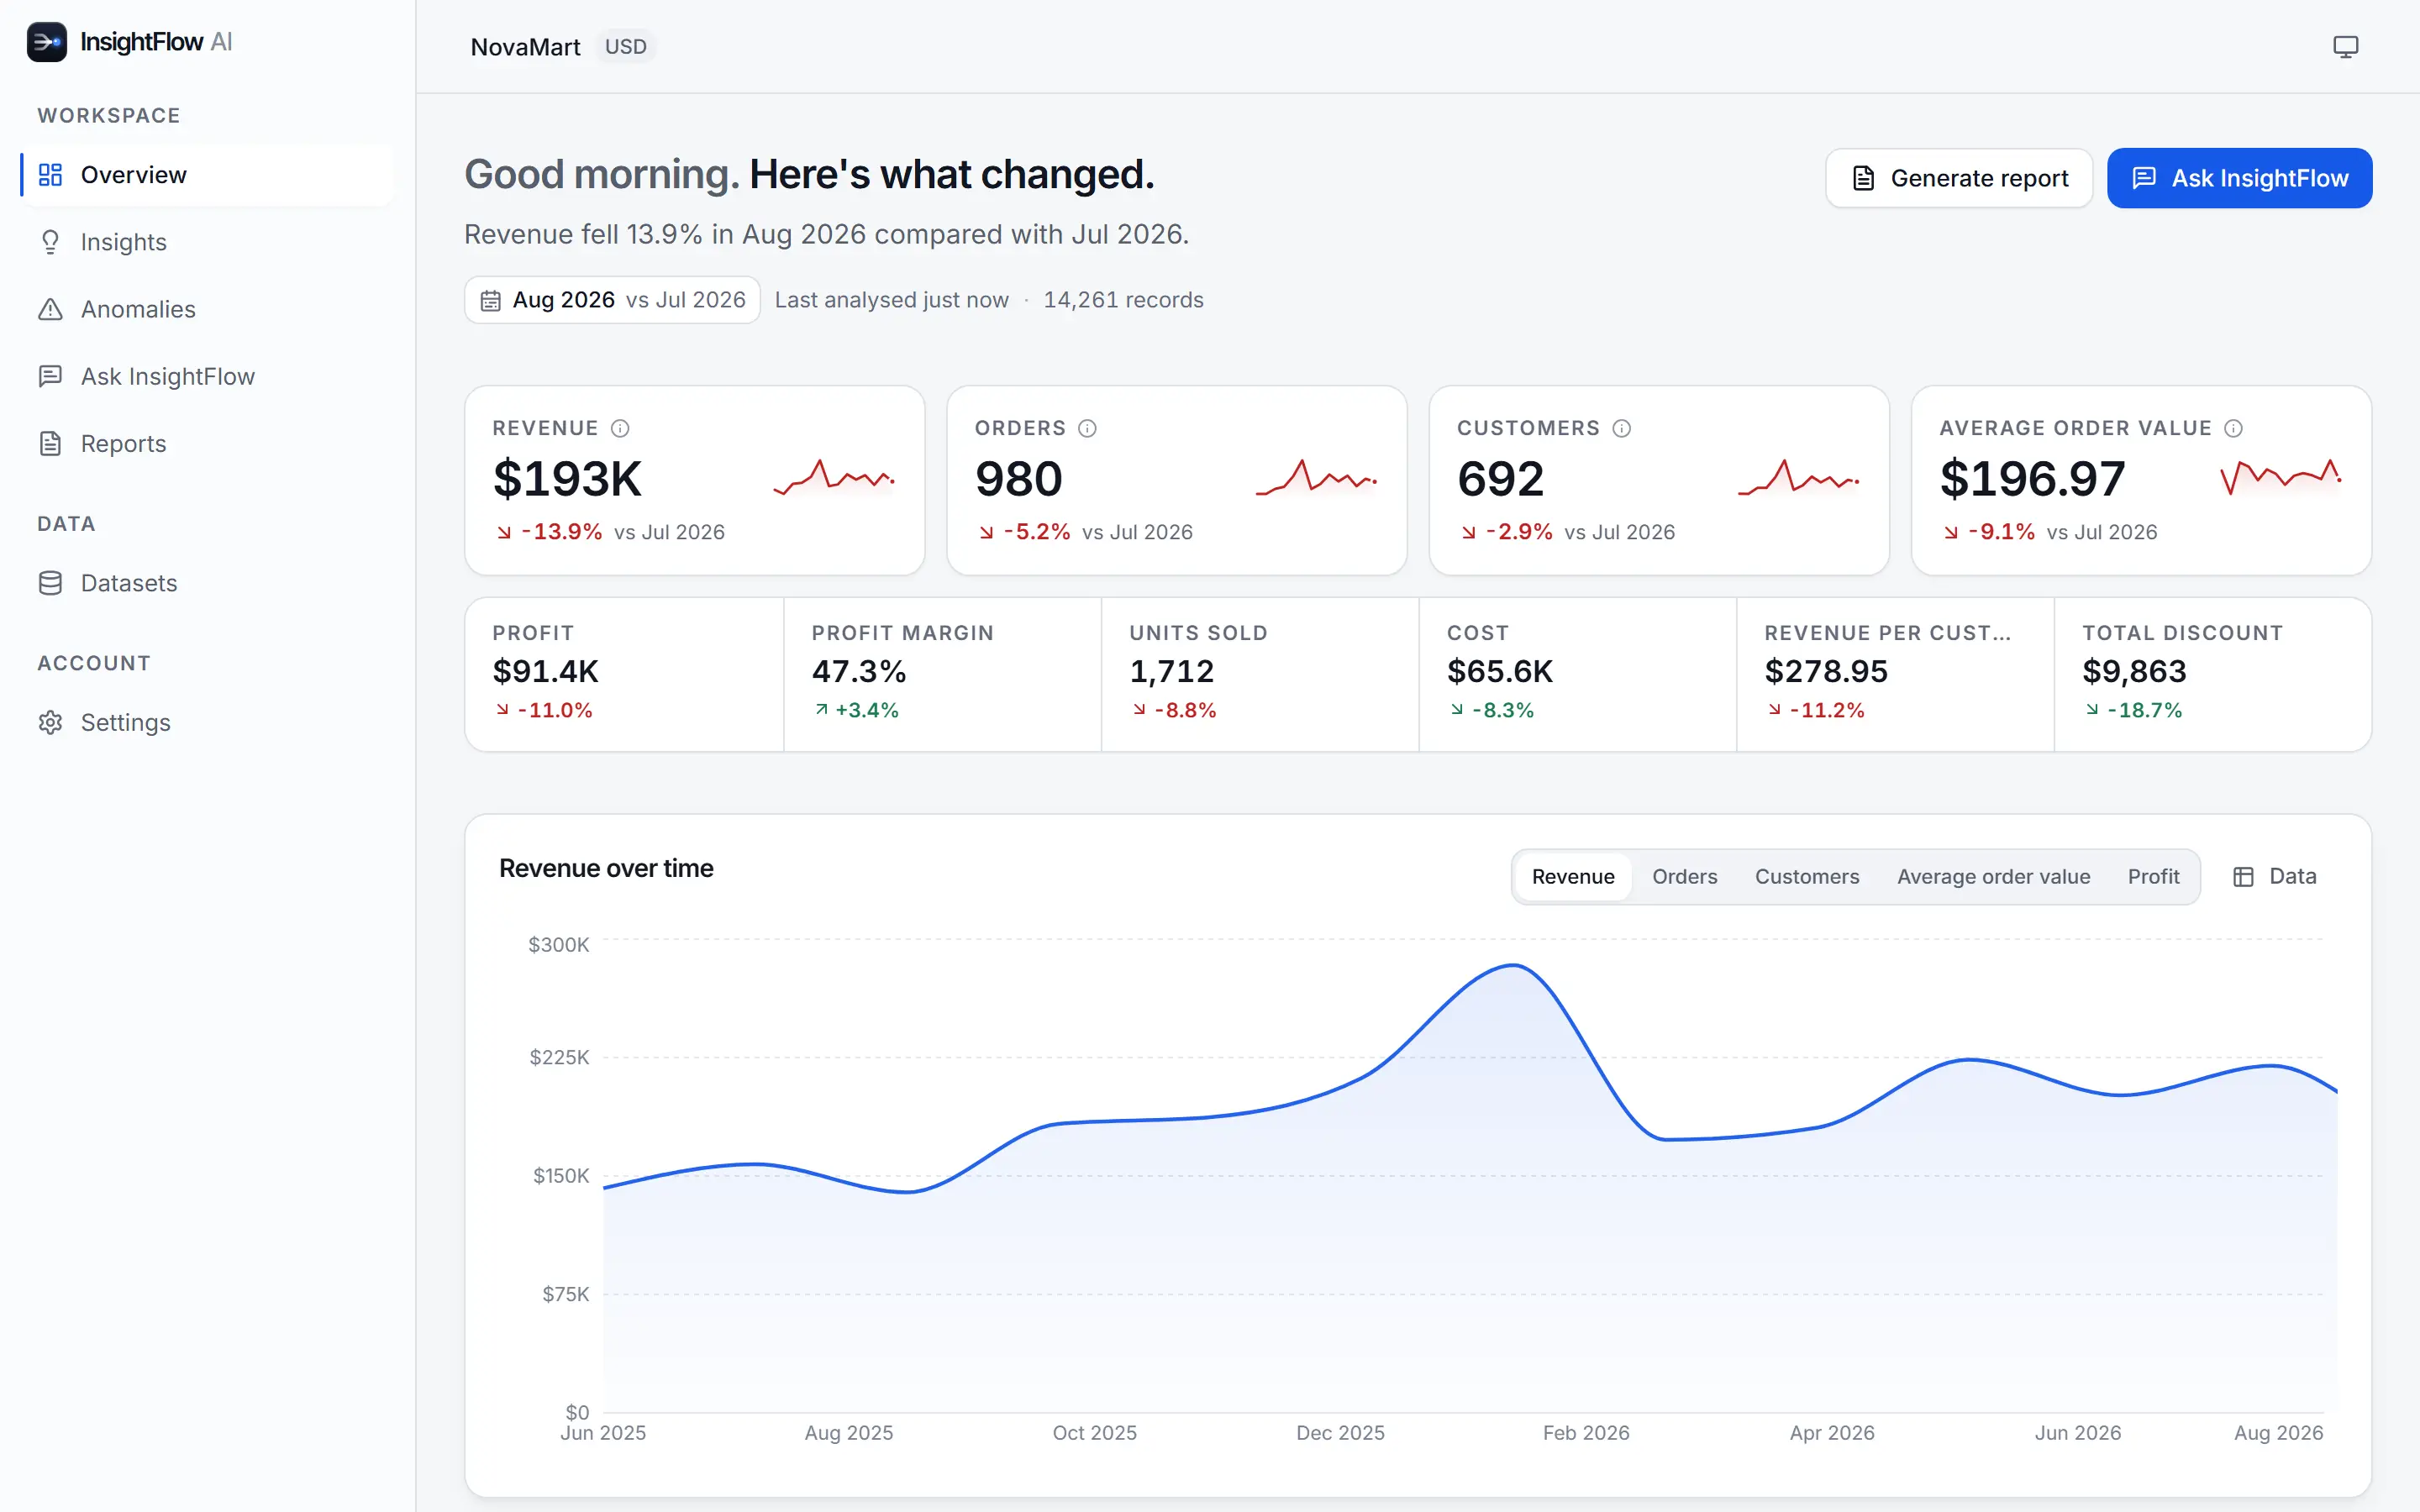Switch chart to the Customers tab

pos(1807,877)
